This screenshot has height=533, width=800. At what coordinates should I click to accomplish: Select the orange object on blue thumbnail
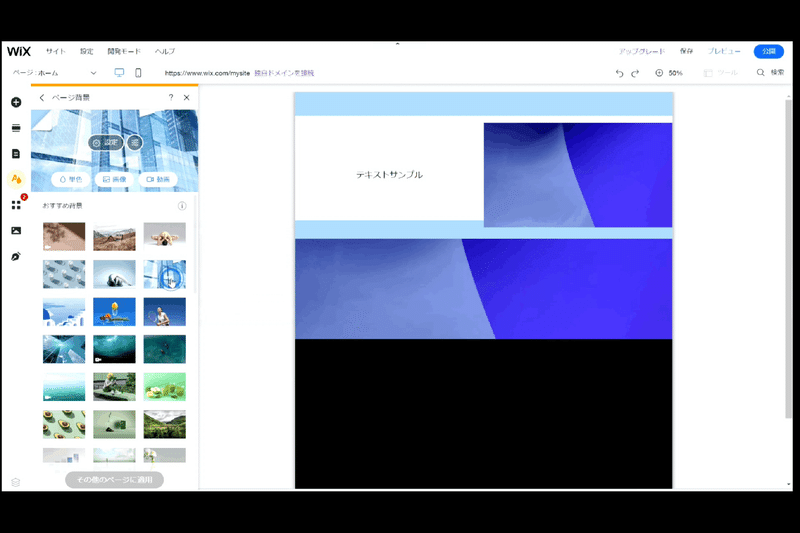coord(114,312)
